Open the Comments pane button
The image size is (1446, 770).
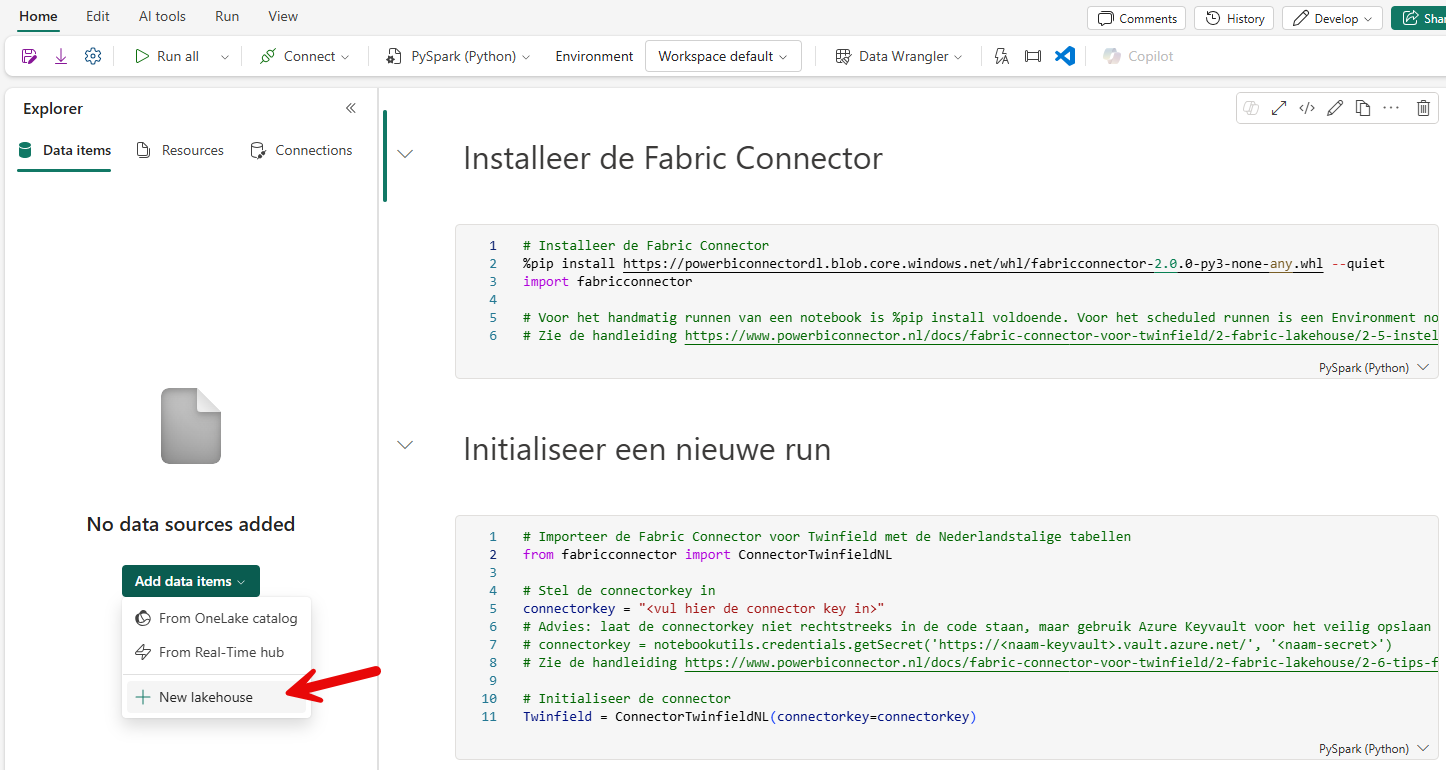1136,18
